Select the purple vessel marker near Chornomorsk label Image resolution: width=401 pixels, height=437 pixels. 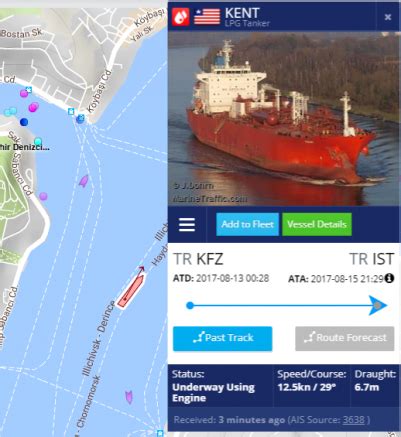pyautogui.click(x=129, y=397)
